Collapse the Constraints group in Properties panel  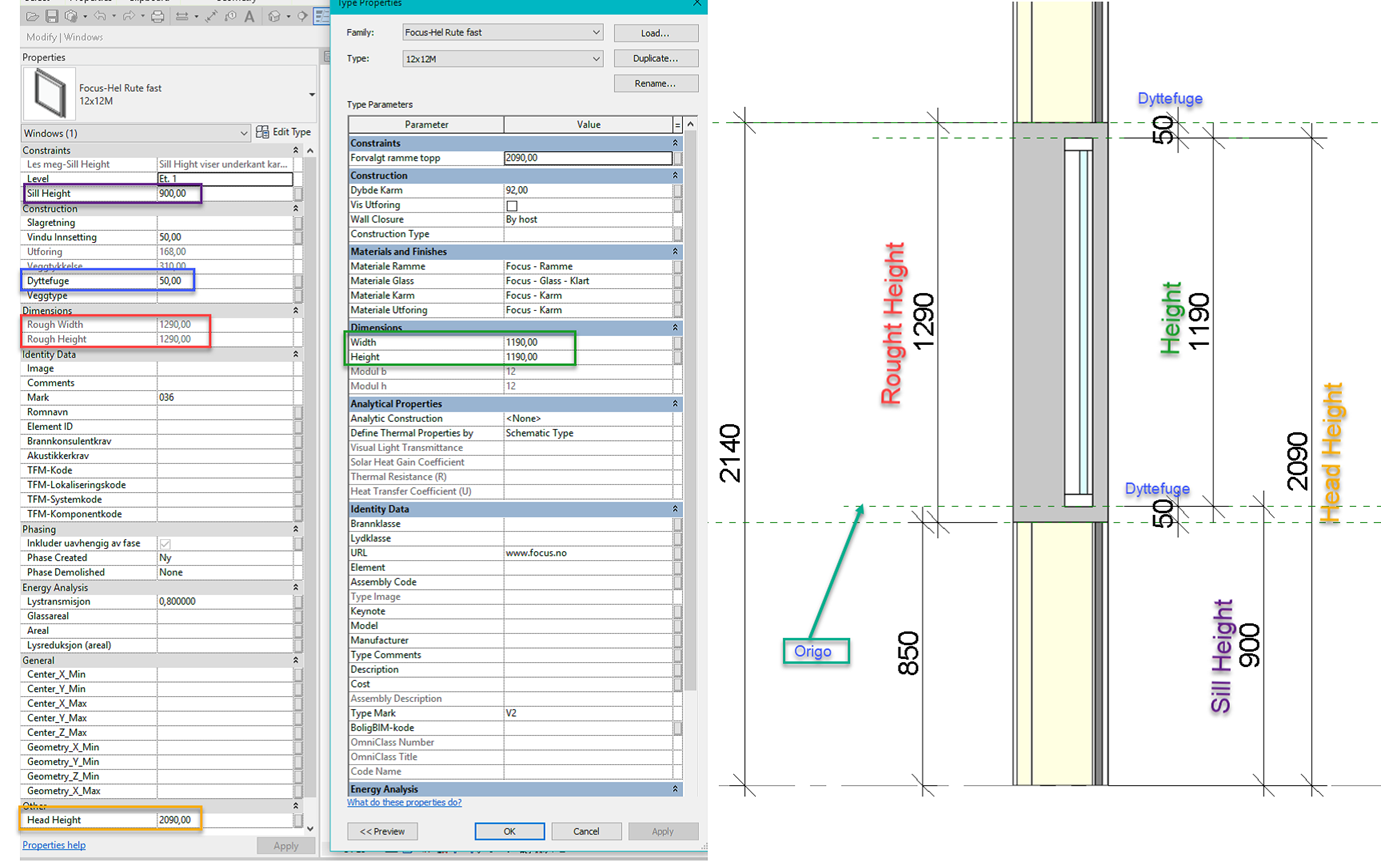(x=296, y=150)
